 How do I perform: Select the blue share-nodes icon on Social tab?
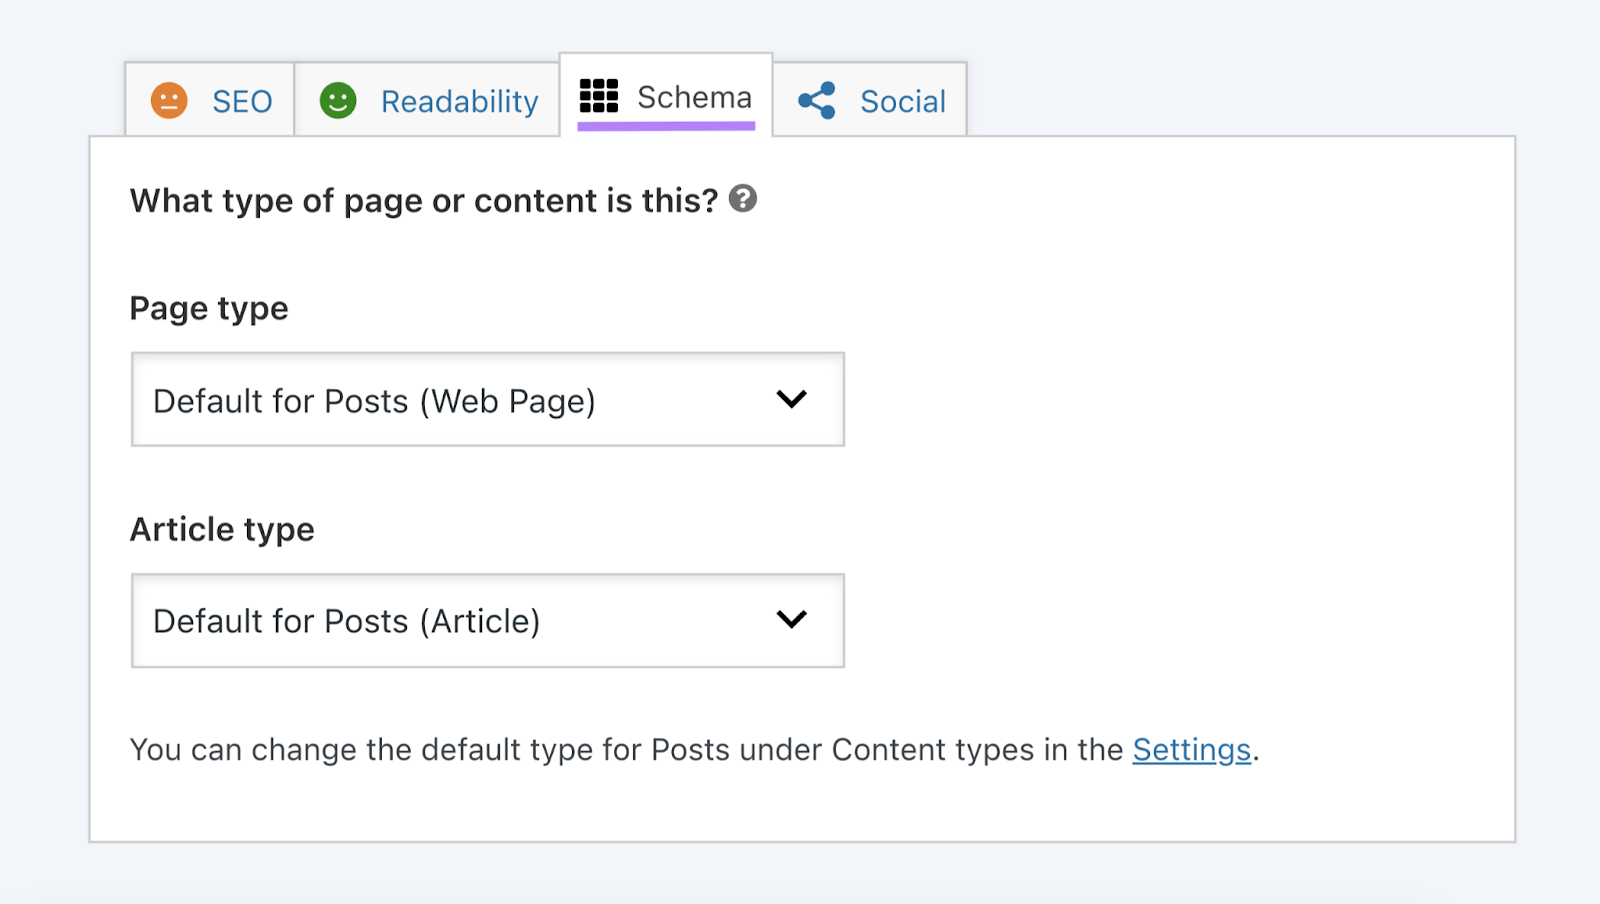(x=816, y=99)
